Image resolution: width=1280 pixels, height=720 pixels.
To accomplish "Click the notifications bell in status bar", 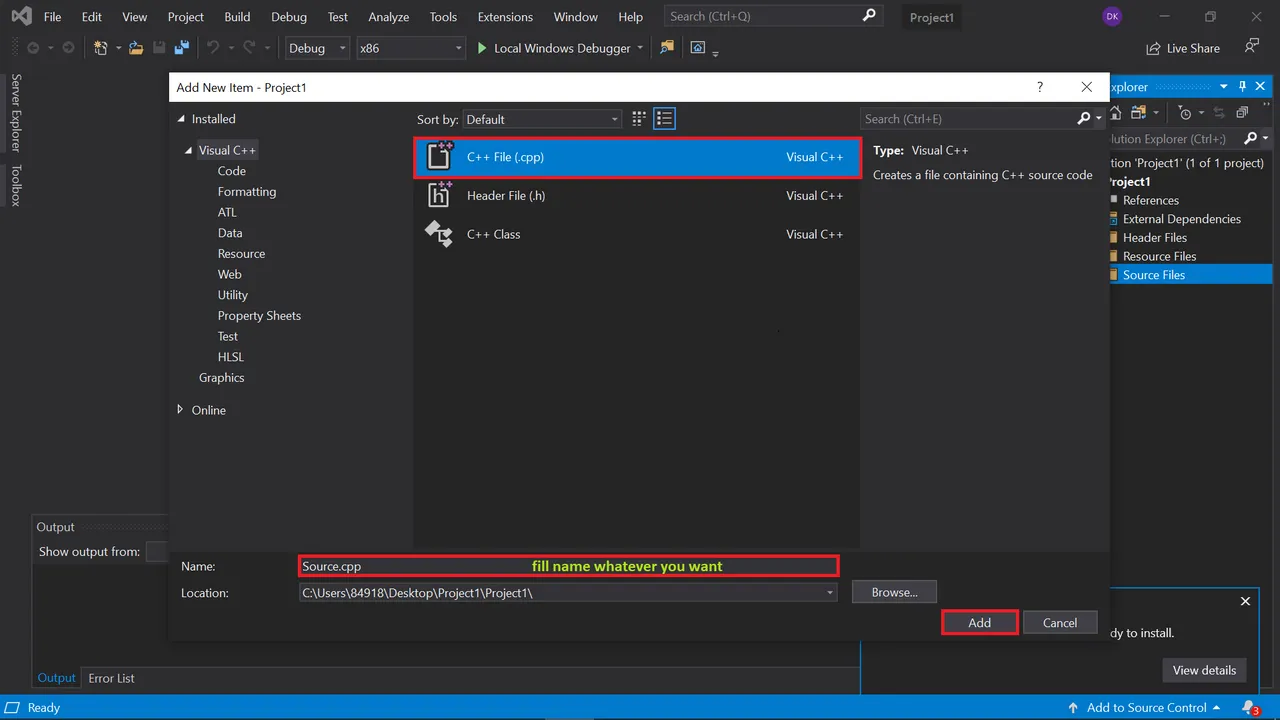I will pos(1249,707).
